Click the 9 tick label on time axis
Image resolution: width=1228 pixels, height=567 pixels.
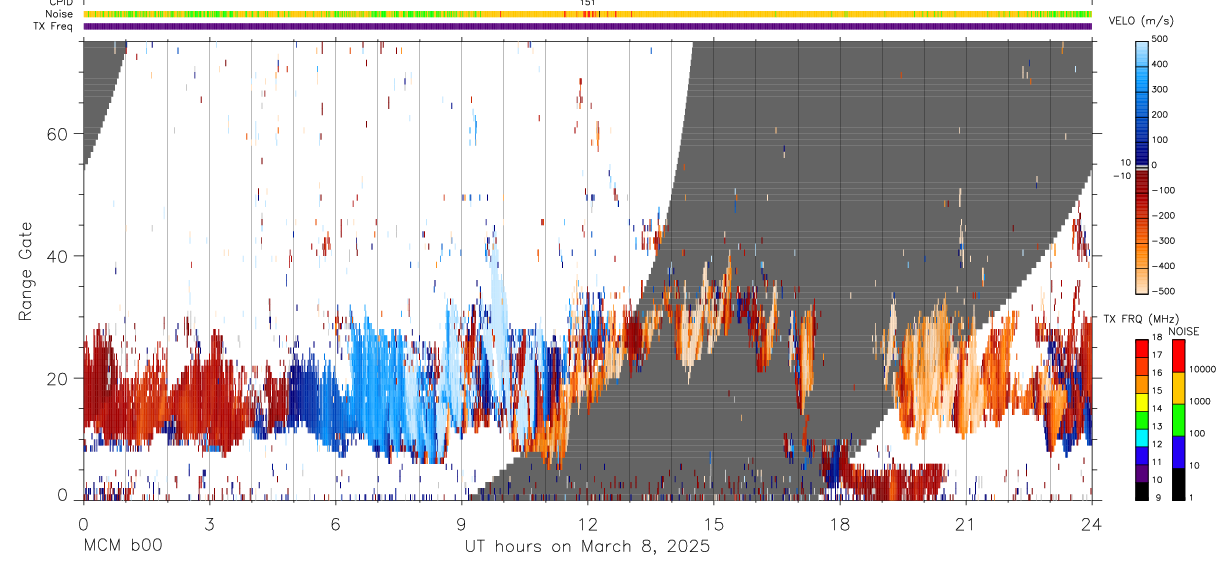tap(461, 523)
